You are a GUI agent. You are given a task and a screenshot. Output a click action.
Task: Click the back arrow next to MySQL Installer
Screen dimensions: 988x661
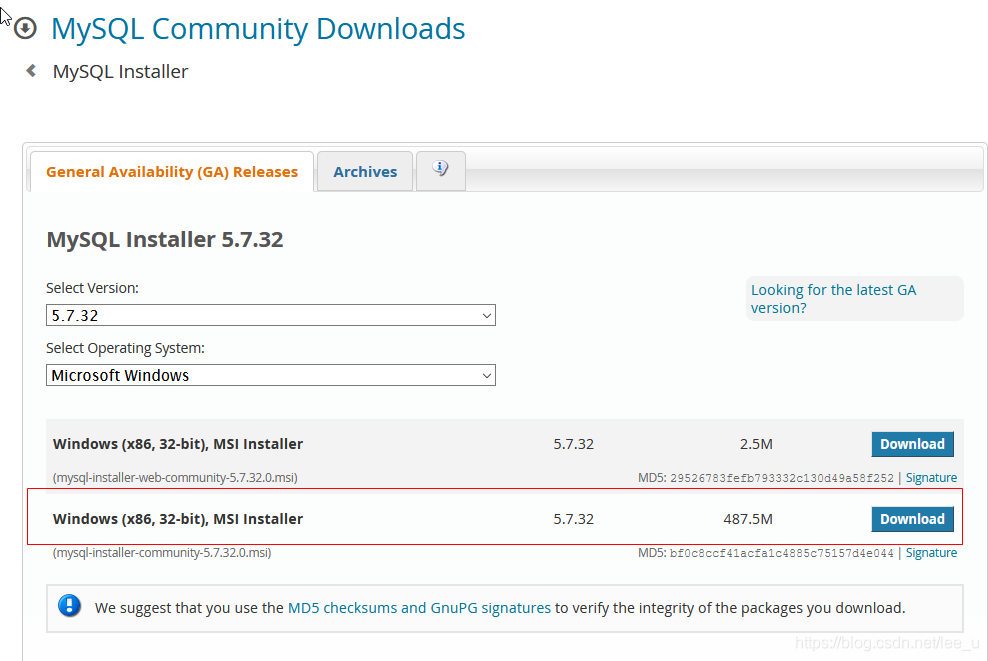tap(31, 71)
